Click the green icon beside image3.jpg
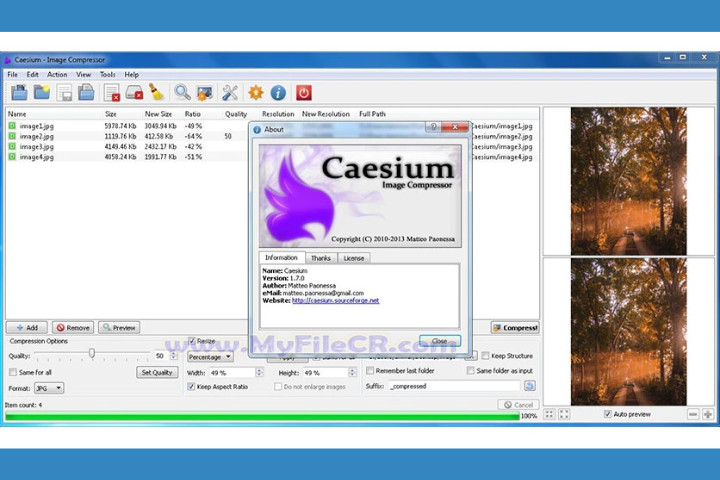 coord(12,146)
